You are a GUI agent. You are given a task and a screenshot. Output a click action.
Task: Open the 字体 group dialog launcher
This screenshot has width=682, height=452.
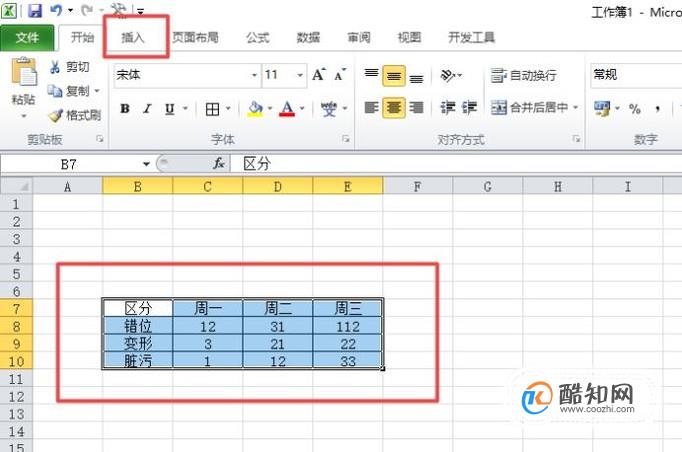coord(346,139)
